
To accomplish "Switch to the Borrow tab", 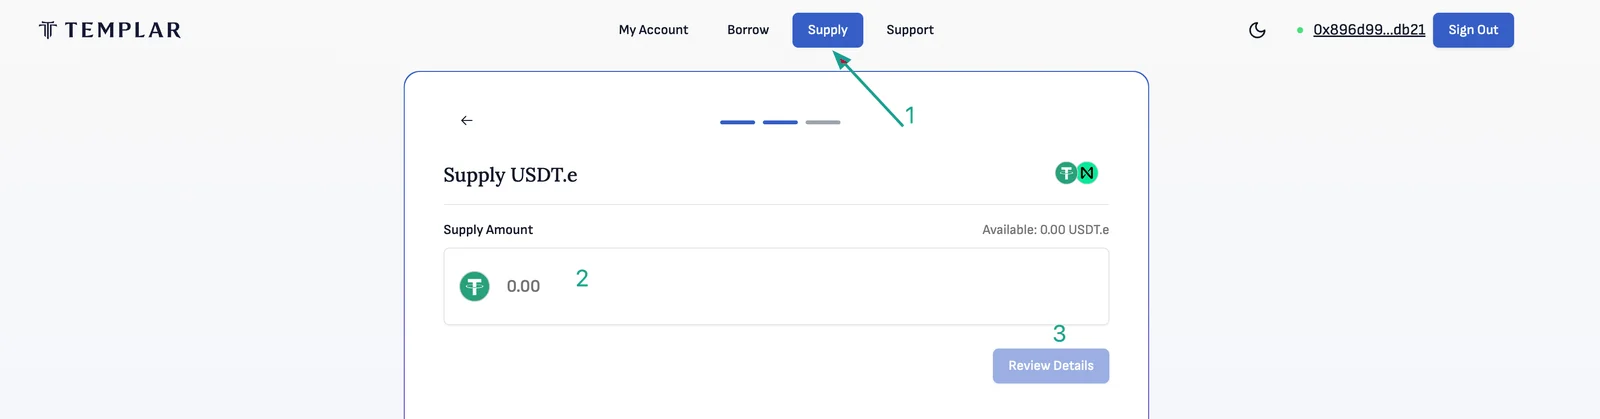I will 748,30.
